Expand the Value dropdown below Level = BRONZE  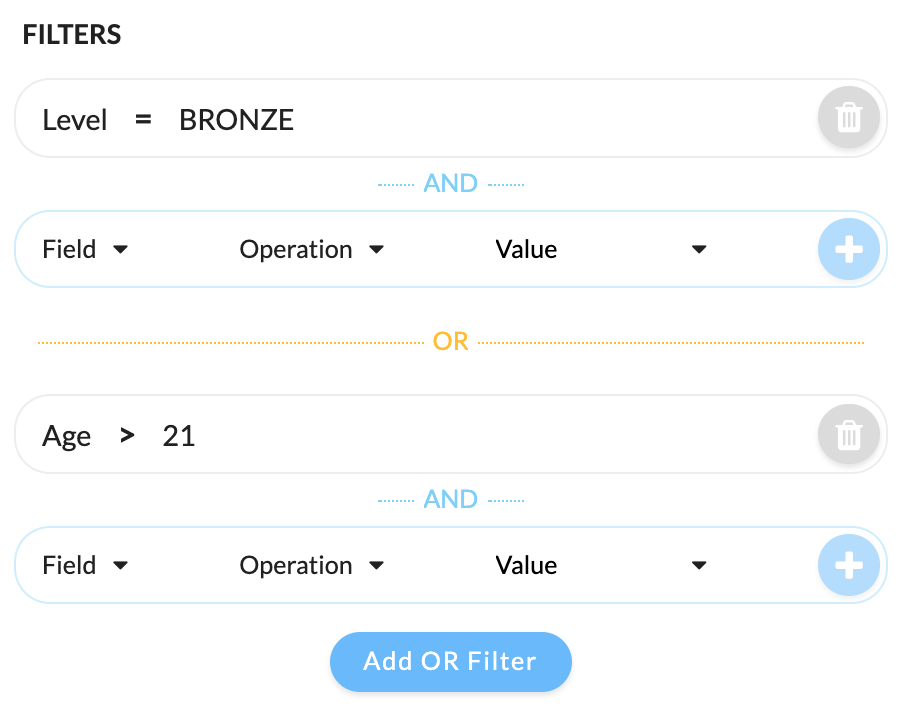click(x=600, y=250)
